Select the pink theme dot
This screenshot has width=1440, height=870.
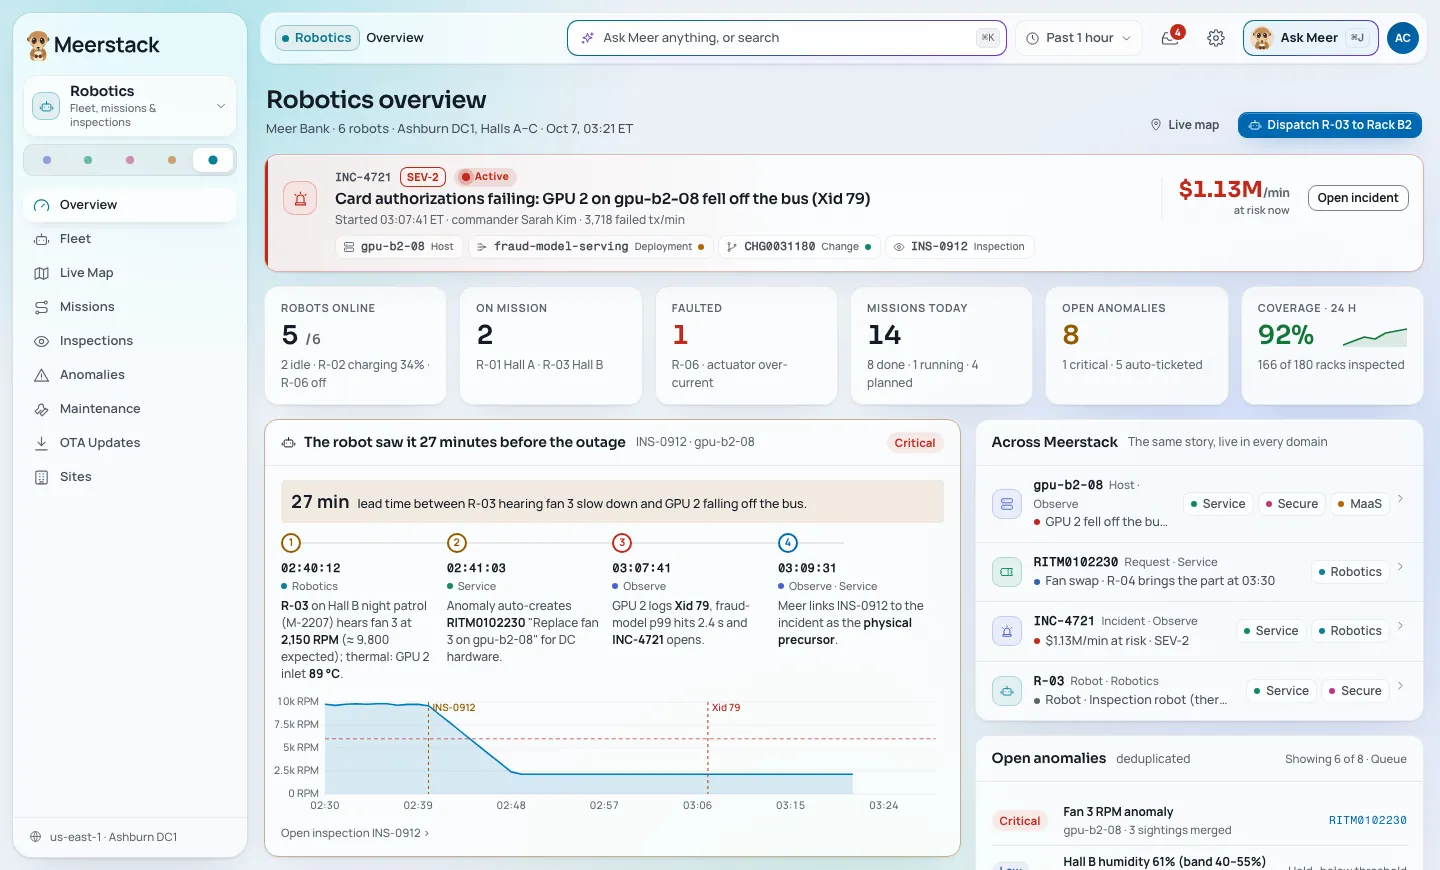pyautogui.click(x=130, y=160)
